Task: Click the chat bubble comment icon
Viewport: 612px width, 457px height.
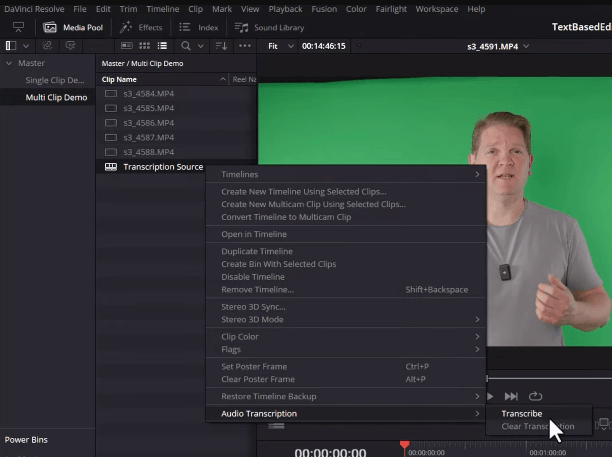Action: [70, 46]
